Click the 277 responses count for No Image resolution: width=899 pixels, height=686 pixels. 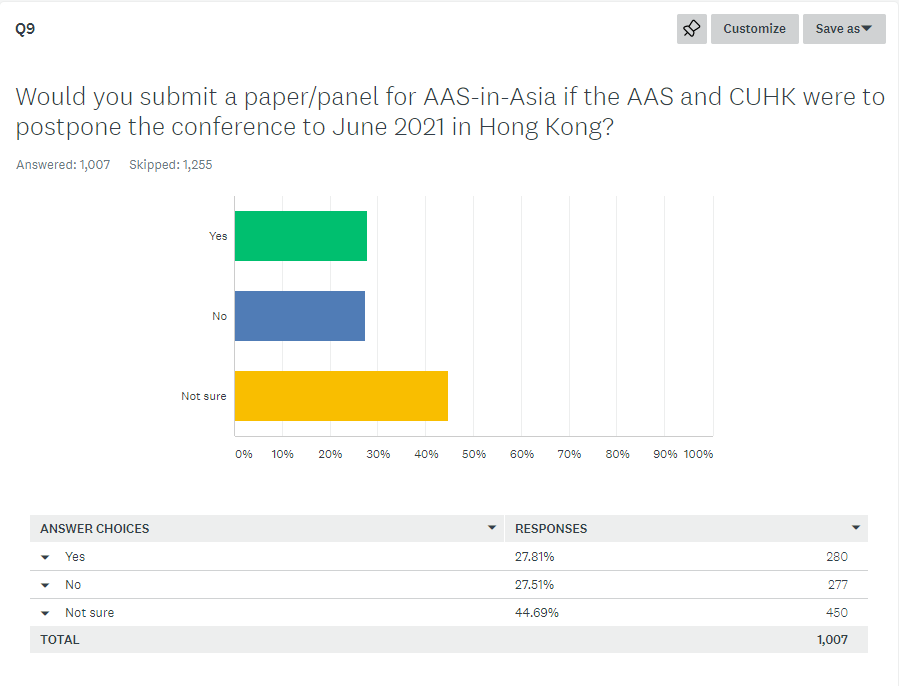[837, 584]
